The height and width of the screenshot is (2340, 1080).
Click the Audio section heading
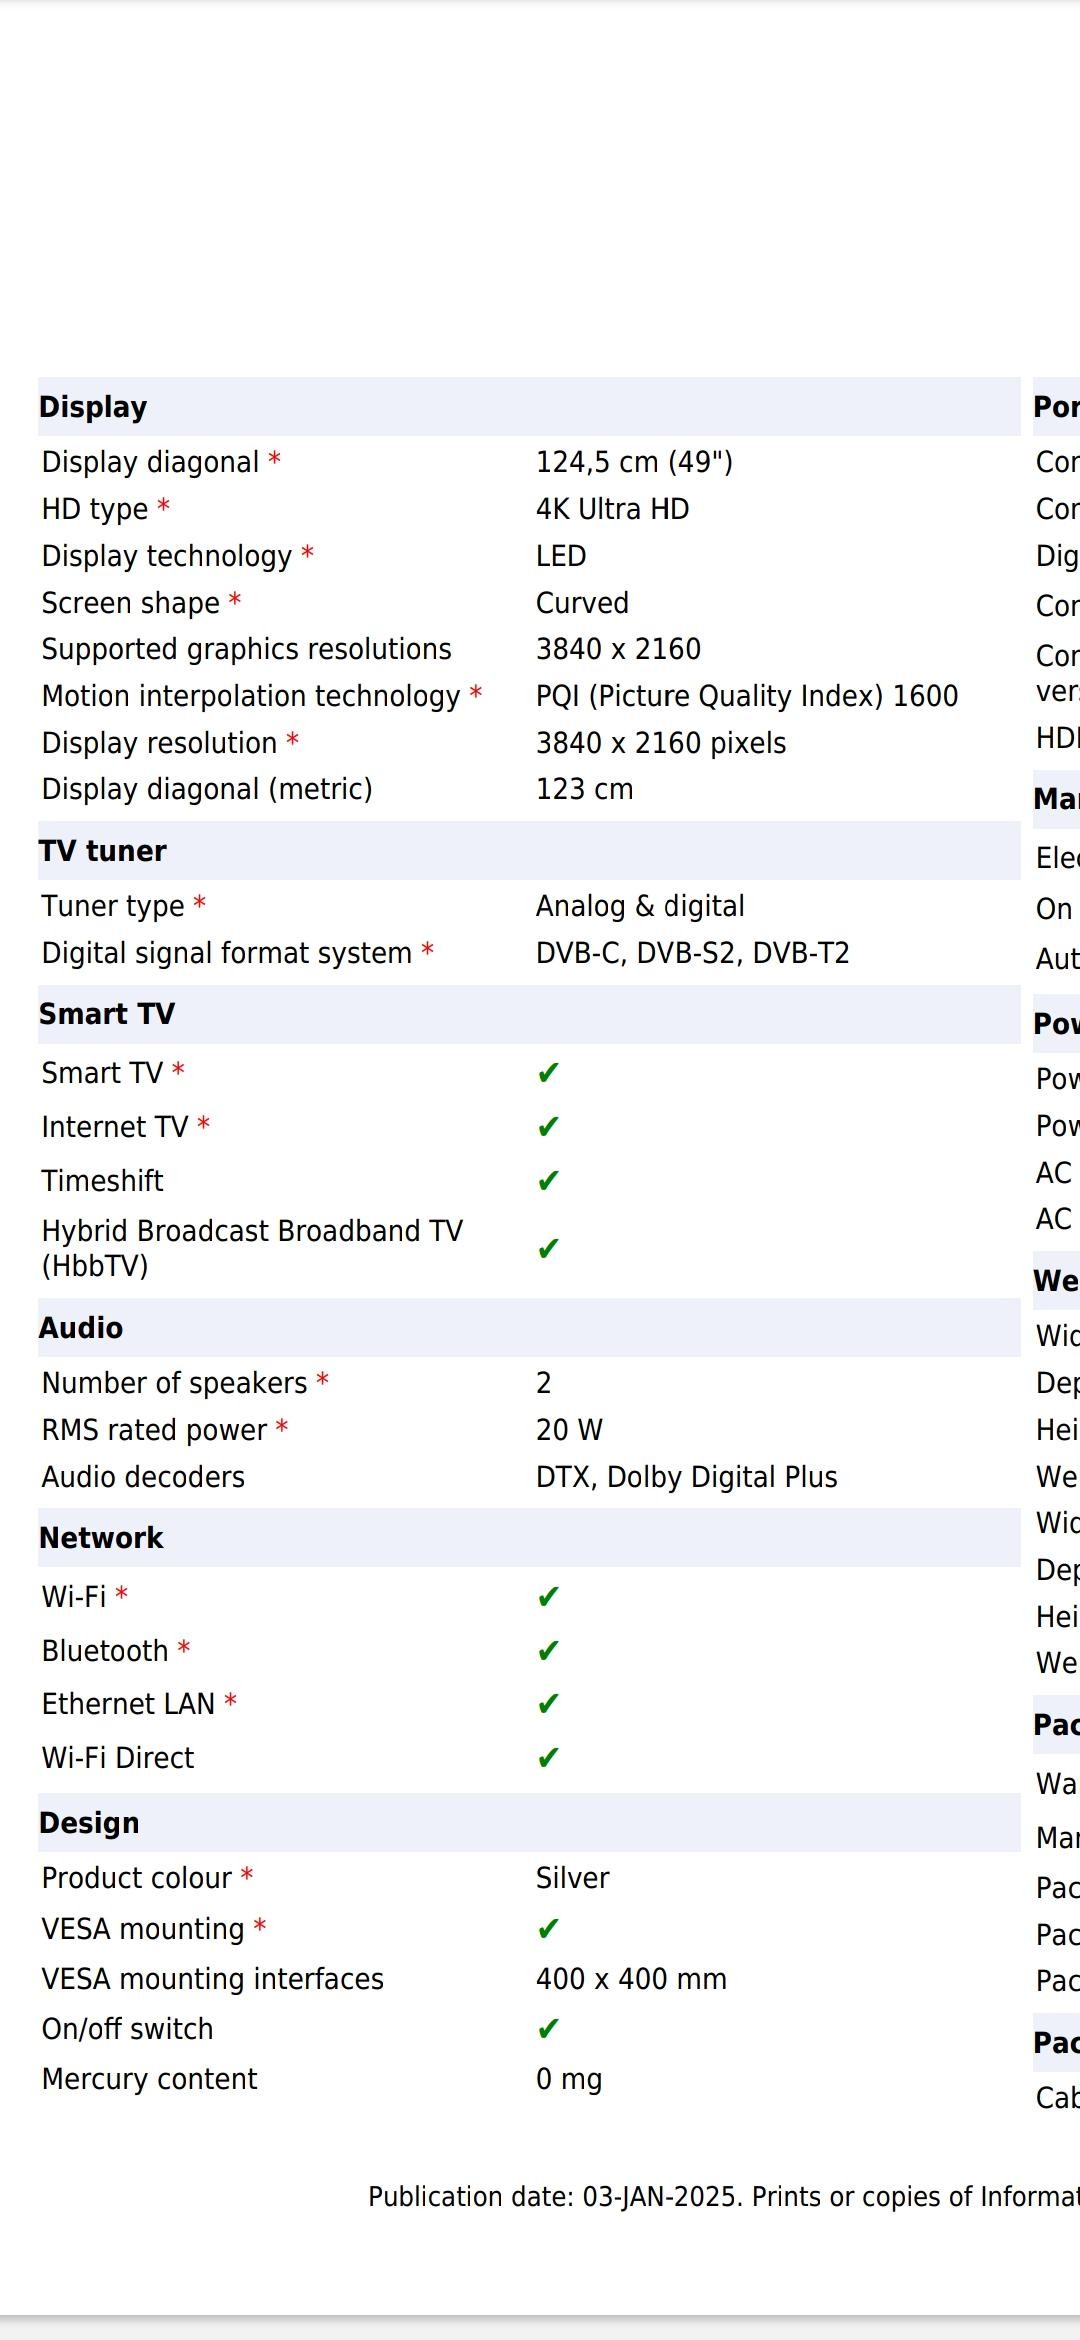click(81, 1328)
